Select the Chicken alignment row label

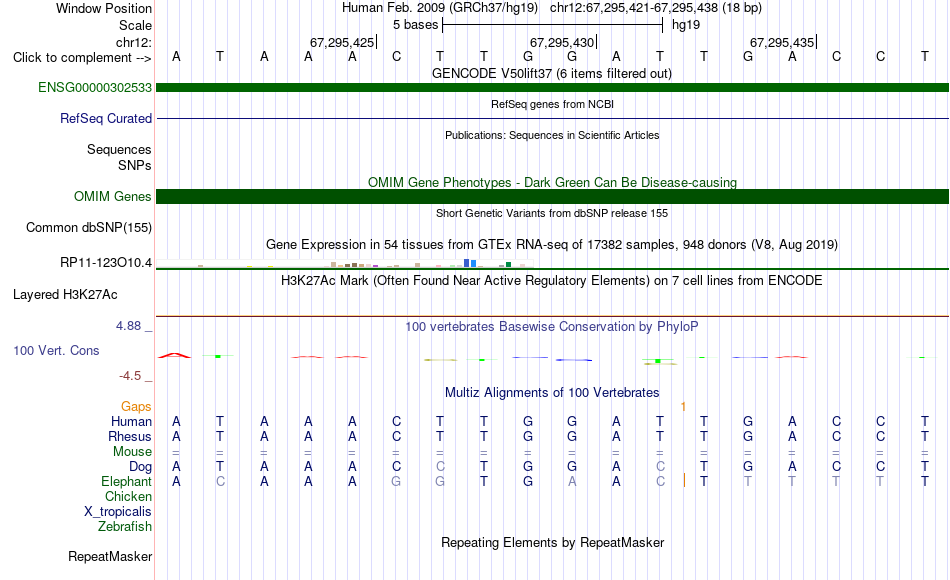pyautogui.click(x=128, y=497)
